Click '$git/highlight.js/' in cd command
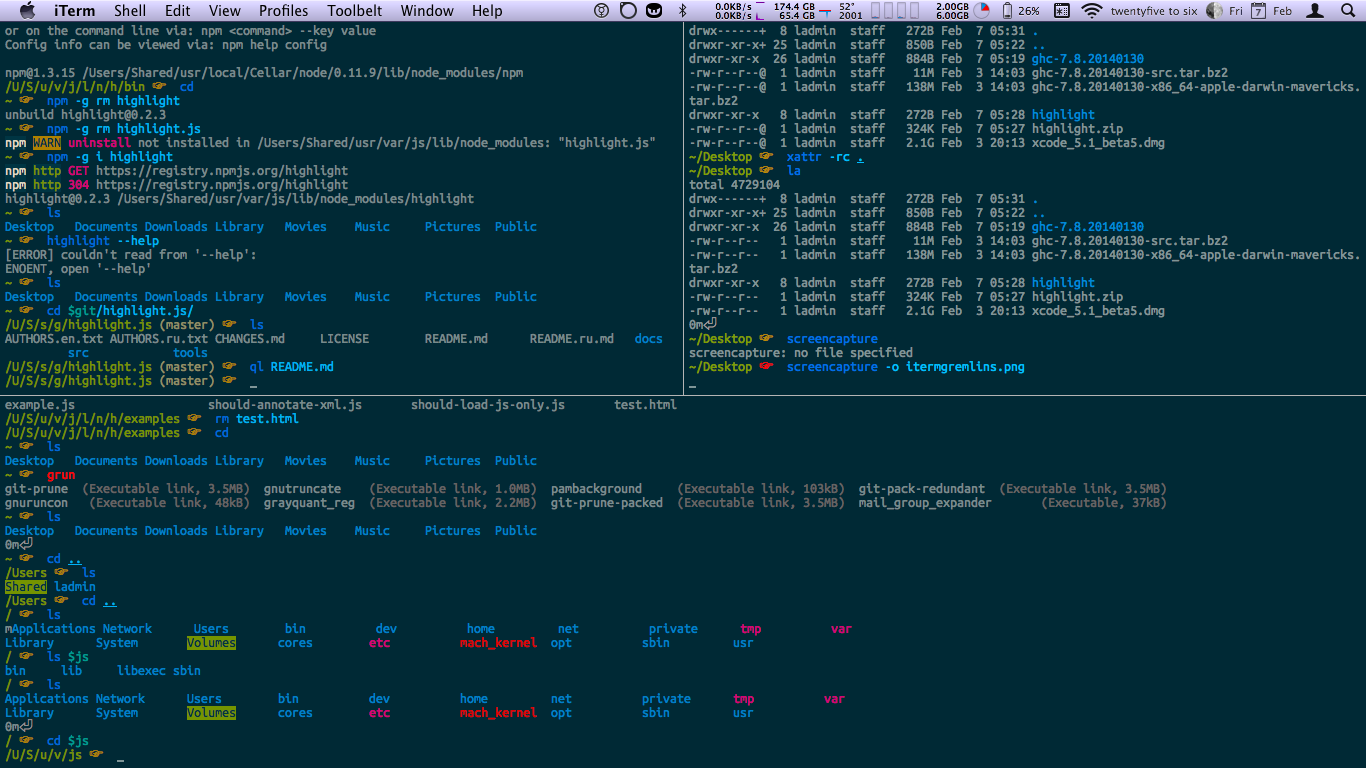The image size is (1366, 768). click(x=131, y=311)
